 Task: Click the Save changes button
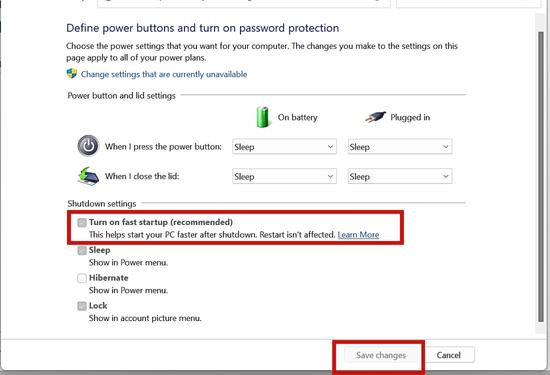tap(381, 355)
